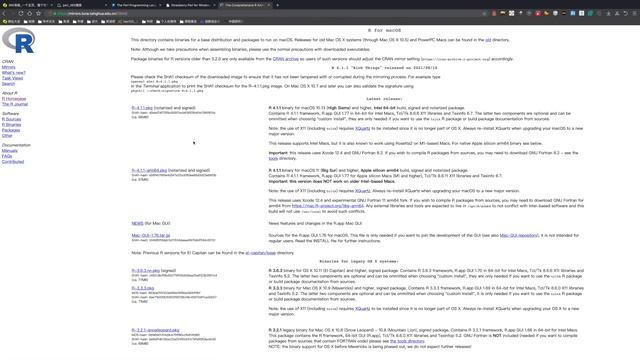Viewport: 640px width, 360px height.
Task: Download R-4.1.1.pkg for Intel Macs
Action: [x=142, y=108]
